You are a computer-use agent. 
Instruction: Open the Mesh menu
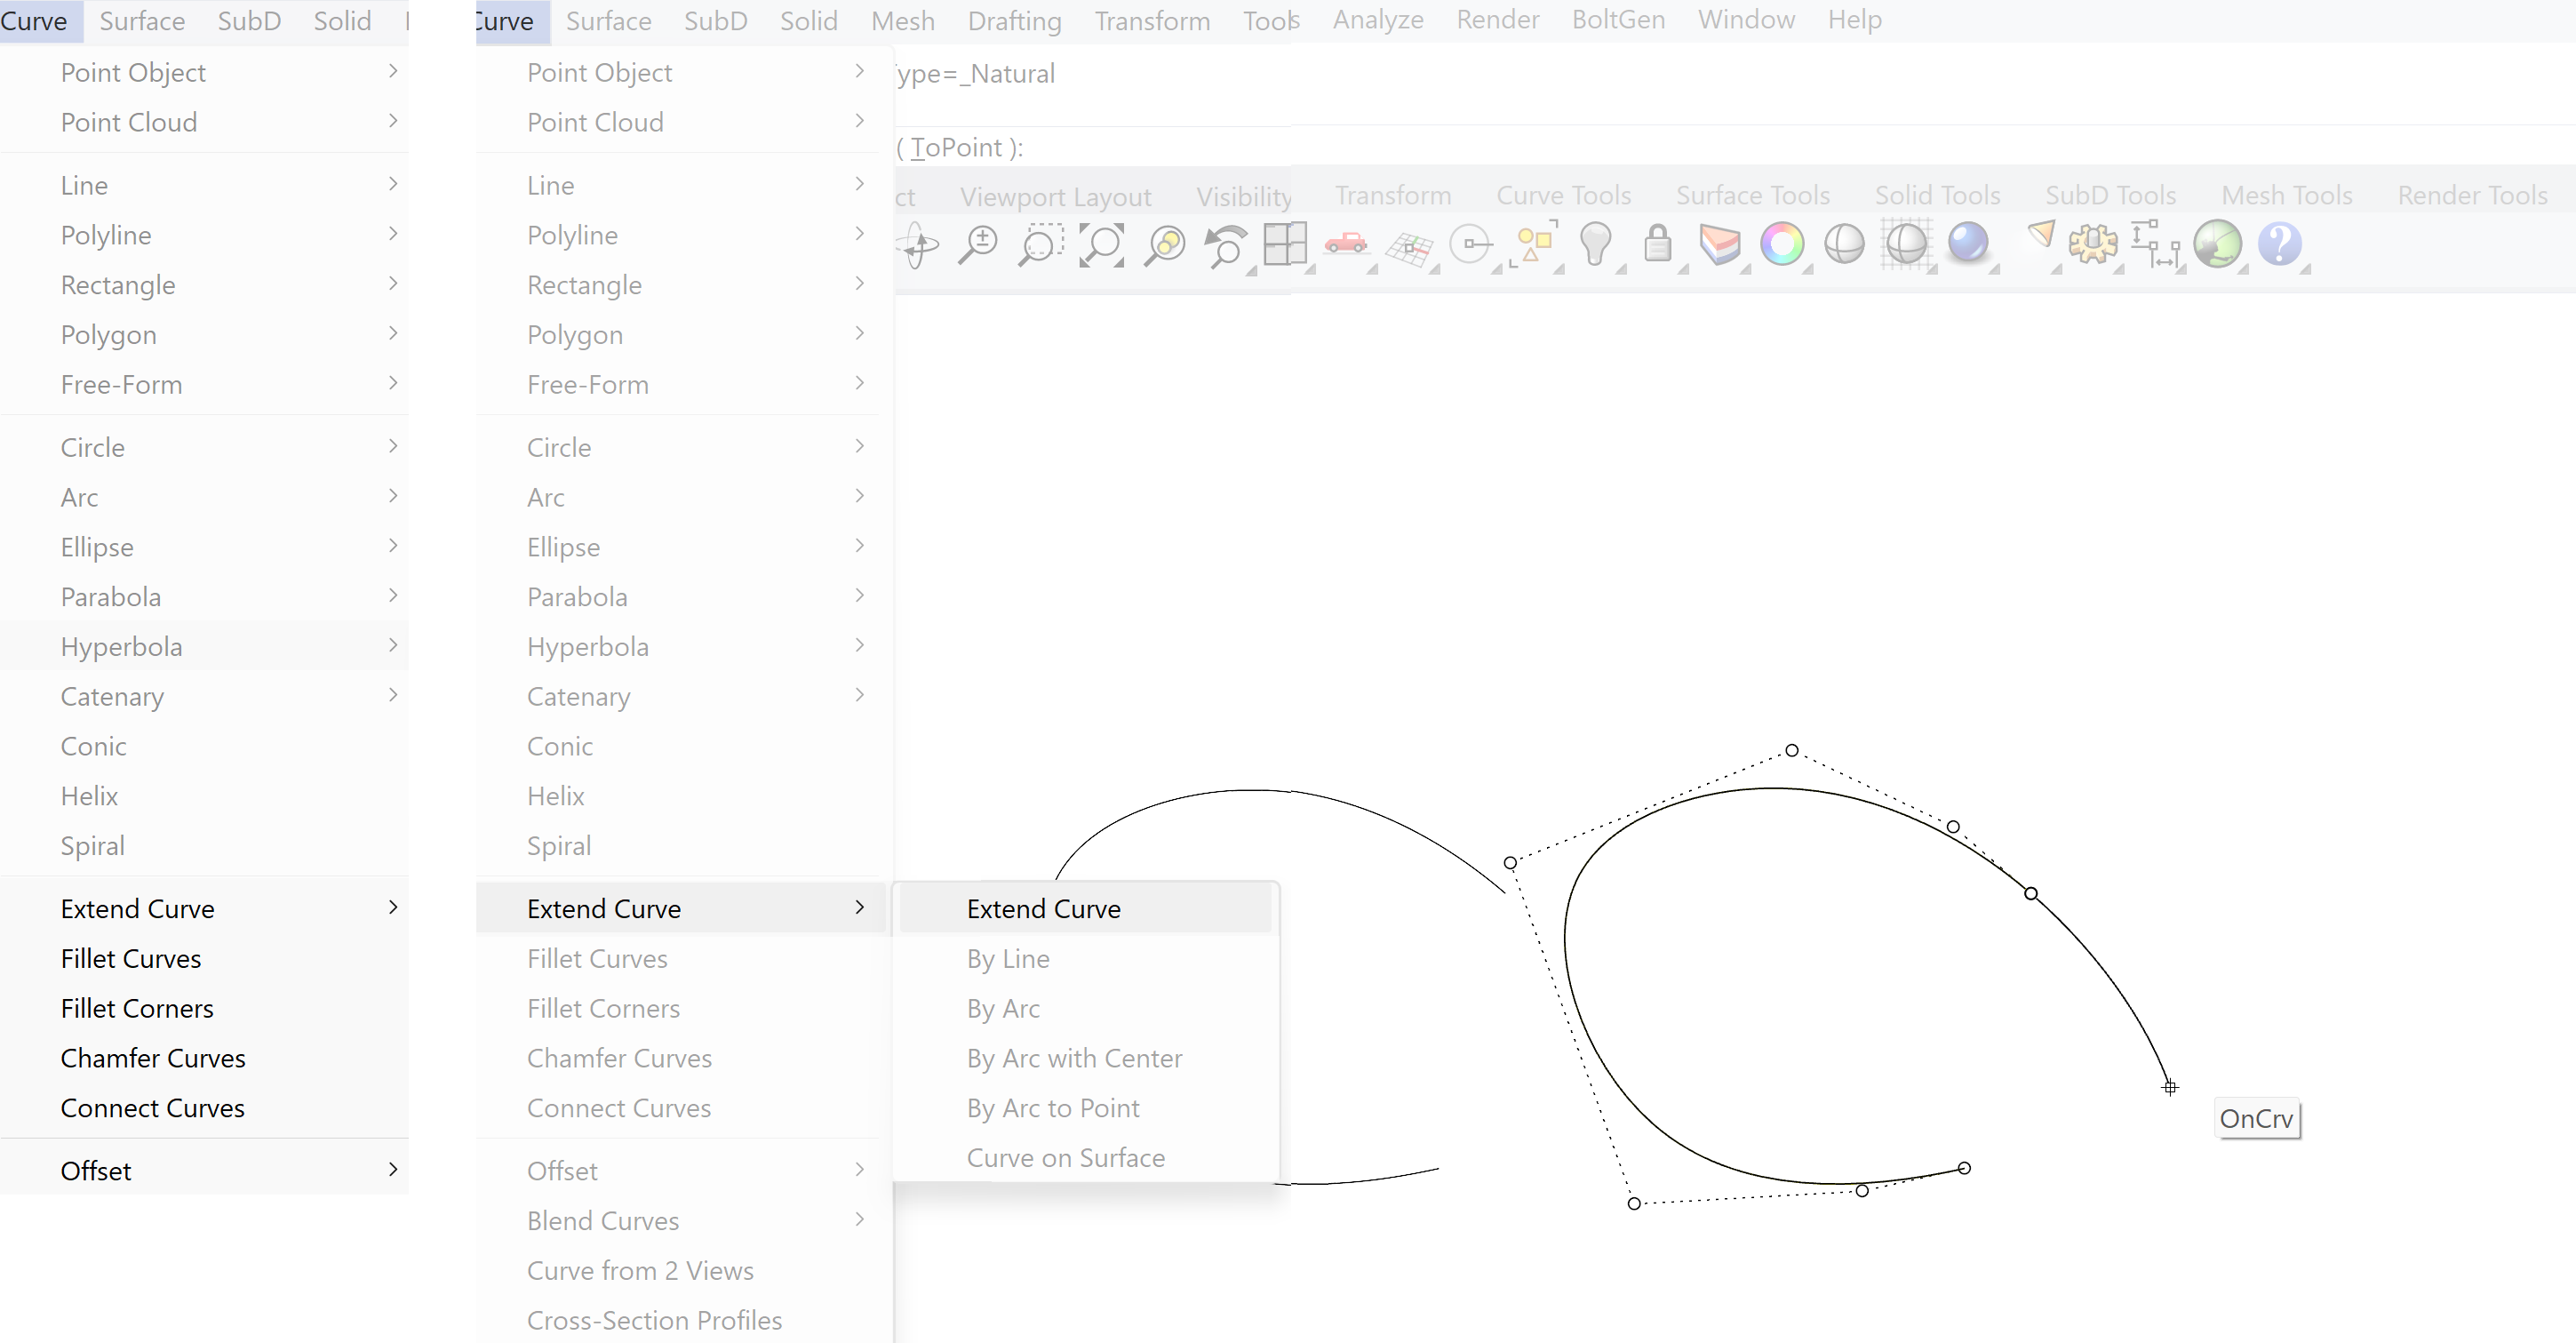pyautogui.click(x=903, y=21)
